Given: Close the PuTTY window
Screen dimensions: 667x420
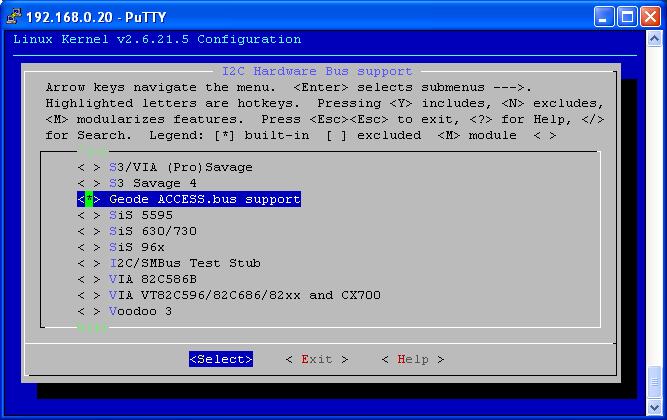Looking at the screenshot, I should tap(650, 17).
